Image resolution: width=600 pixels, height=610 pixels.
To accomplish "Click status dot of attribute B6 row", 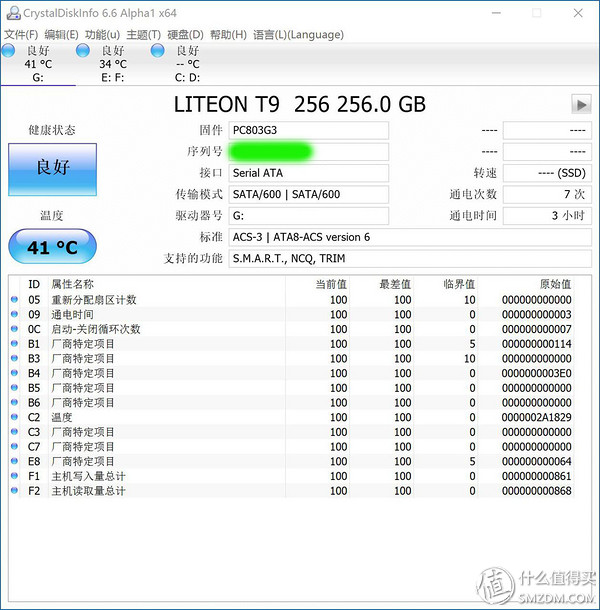I will (x=14, y=402).
